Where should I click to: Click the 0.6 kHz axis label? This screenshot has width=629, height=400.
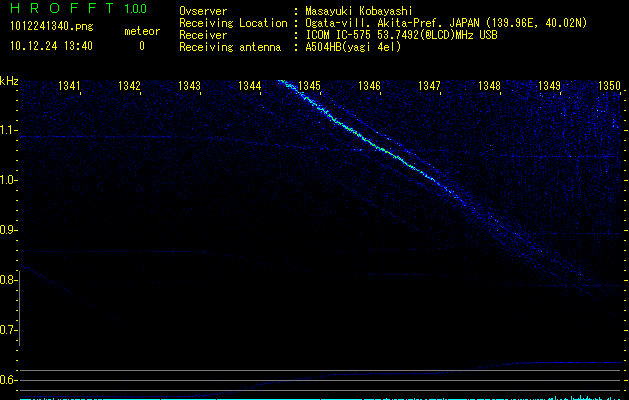9,380
